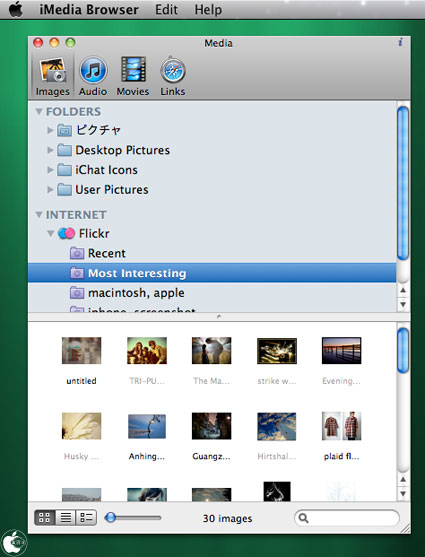425x557 pixels.
Task: Click the untitled thumbnail
Action: coord(81,351)
